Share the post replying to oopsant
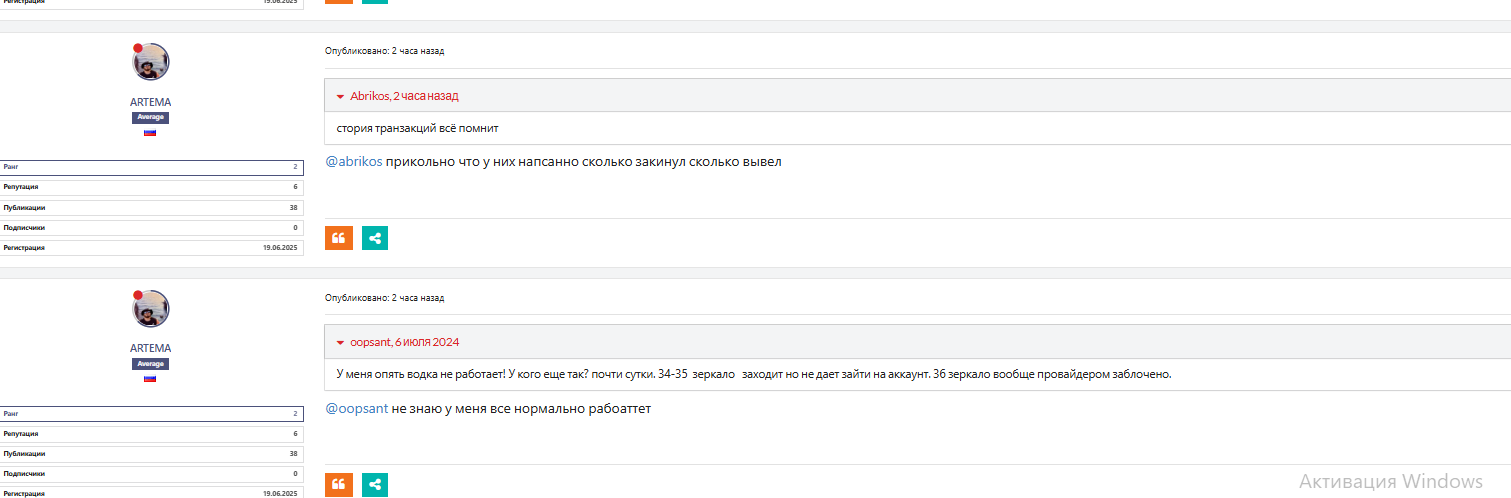This screenshot has width=1511, height=498. (x=375, y=485)
